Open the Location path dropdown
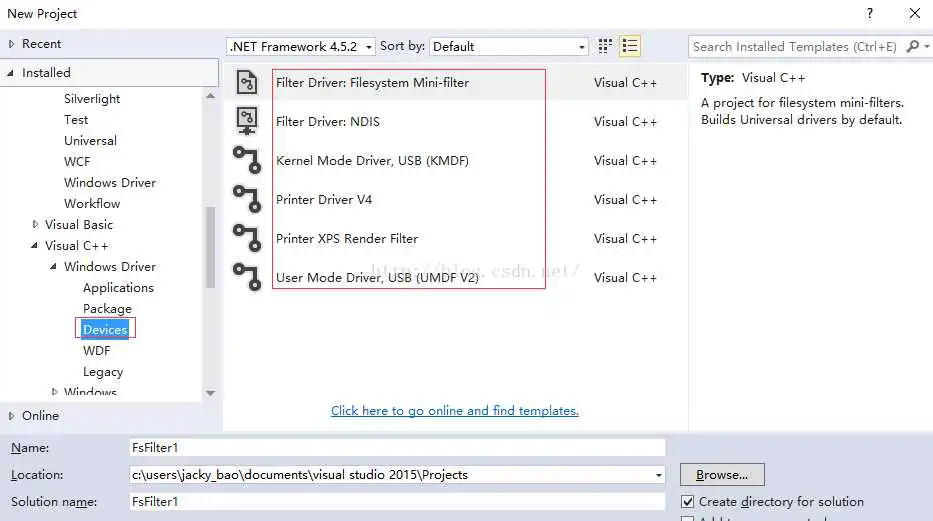Viewport: 933px width, 521px height. (x=658, y=475)
